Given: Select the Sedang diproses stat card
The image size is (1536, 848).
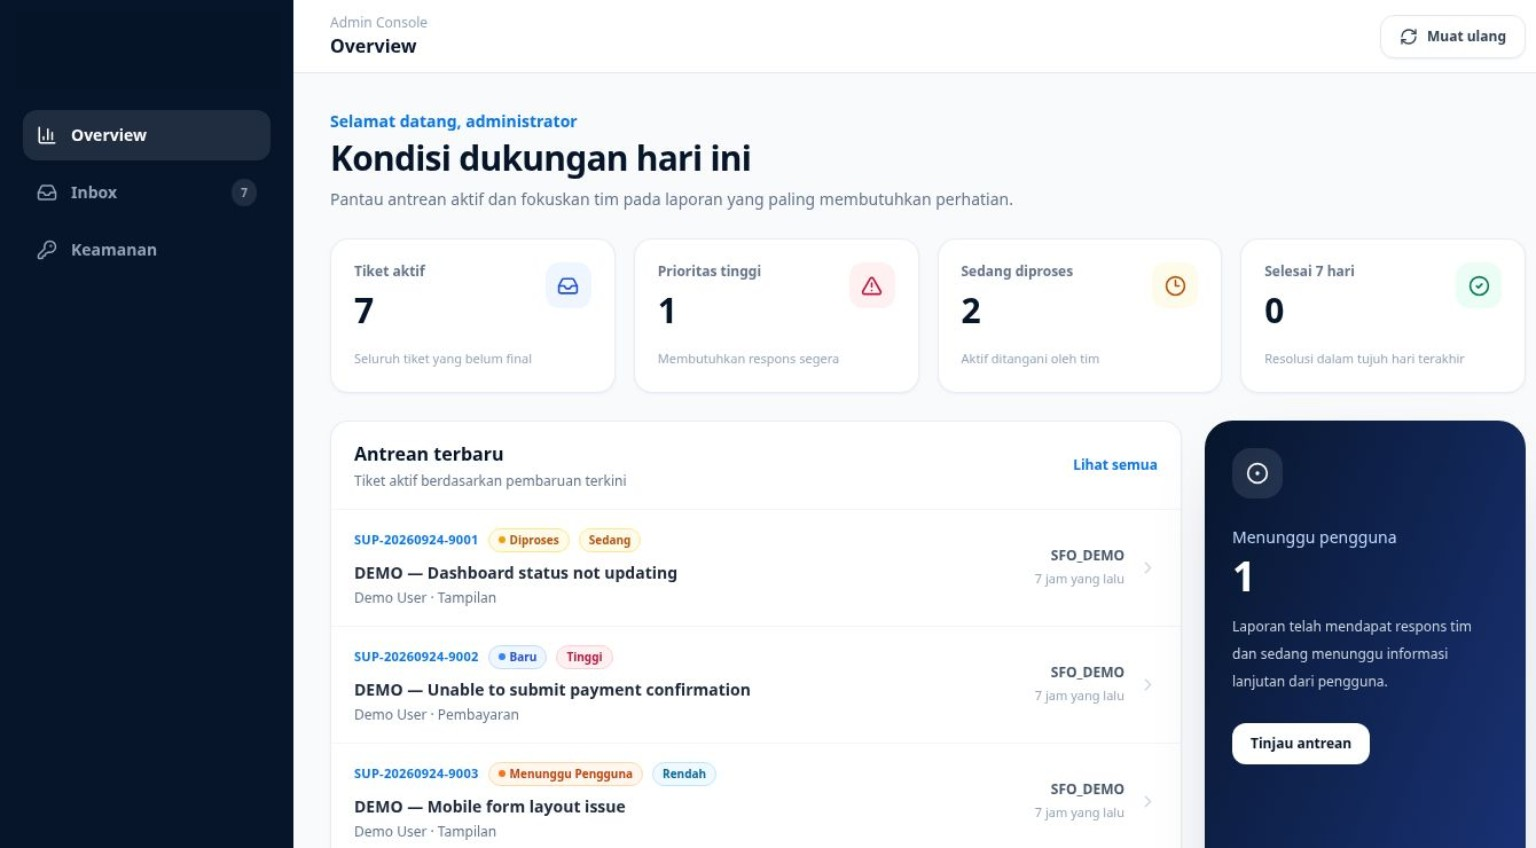Looking at the screenshot, I should pyautogui.click(x=1079, y=315).
